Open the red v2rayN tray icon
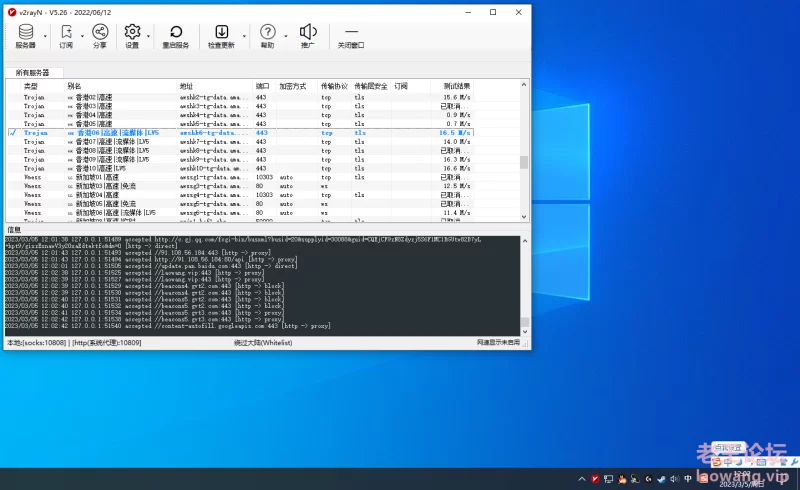Viewport: 800px width, 490px height. (x=595, y=479)
